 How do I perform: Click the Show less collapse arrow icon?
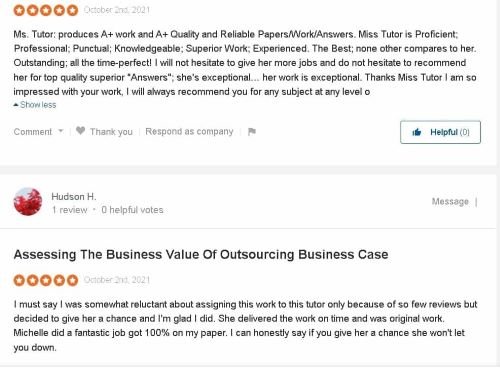click(x=16, y=105)
